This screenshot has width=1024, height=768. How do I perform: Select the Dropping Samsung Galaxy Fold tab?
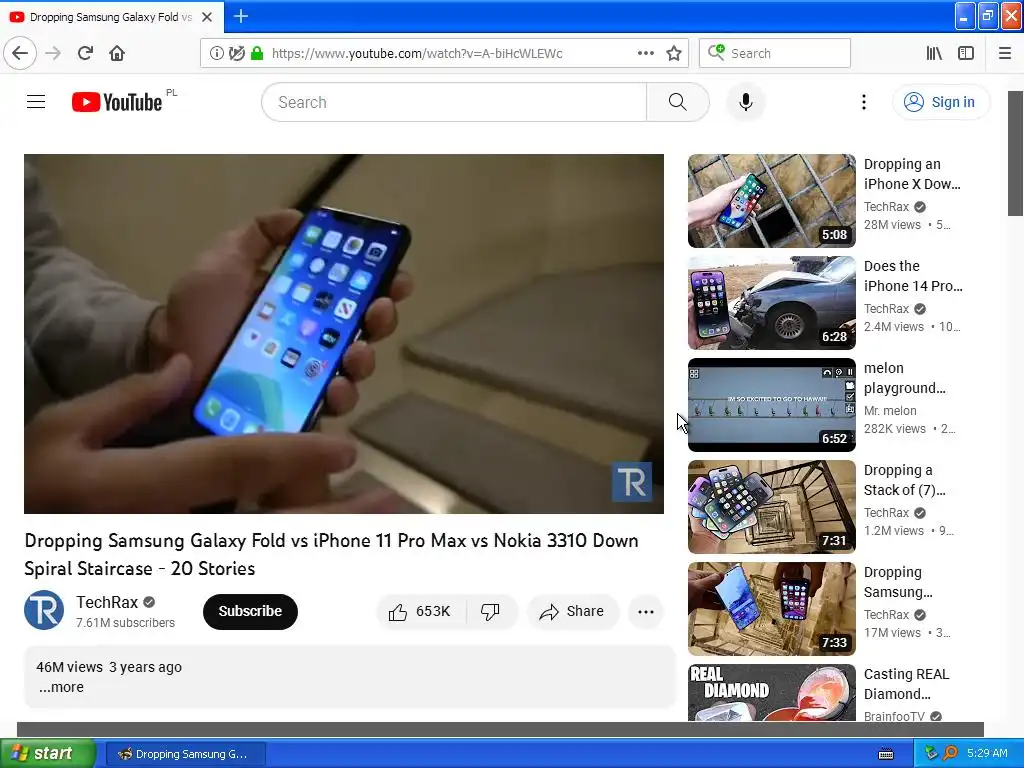click(x=112, y=17)
